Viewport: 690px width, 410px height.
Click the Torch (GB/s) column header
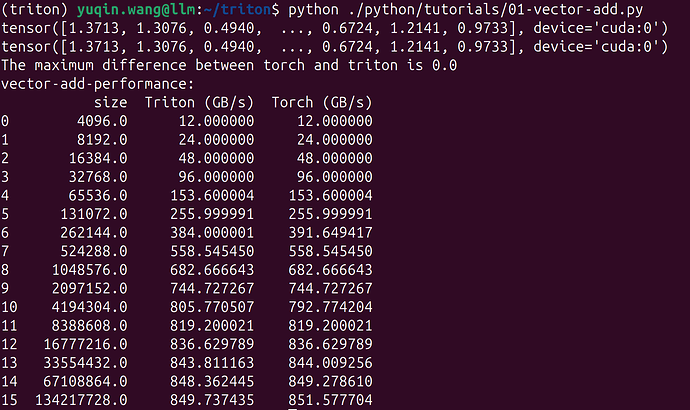coord(322,102)
